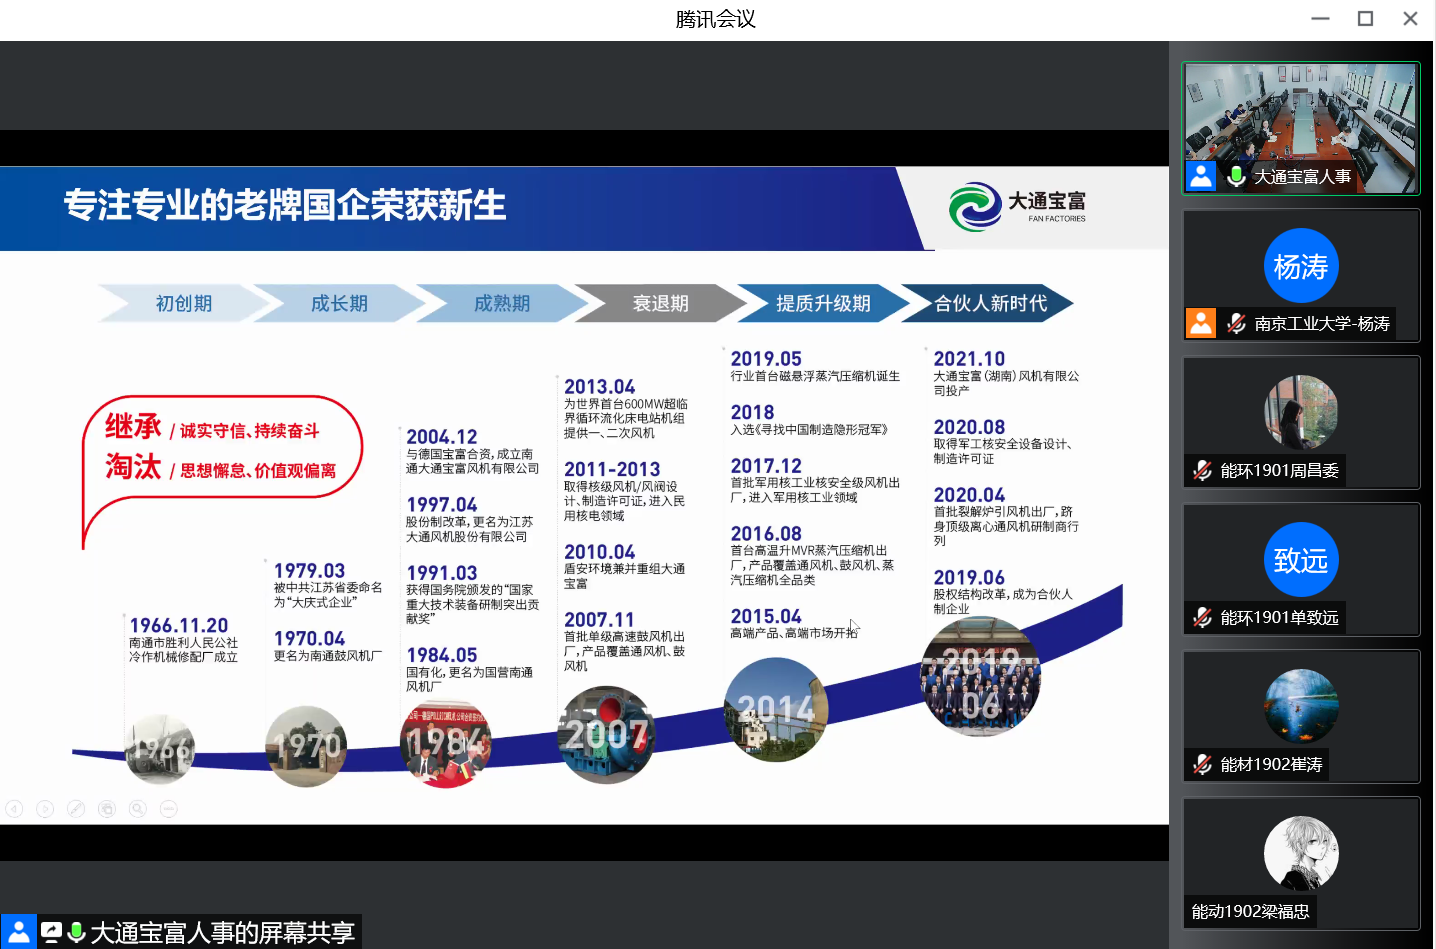Viewport: 1436px width, 949px height.
Task: Select the 杨涛 blue avatar participant tile
Action: (x=1300, y=266)
